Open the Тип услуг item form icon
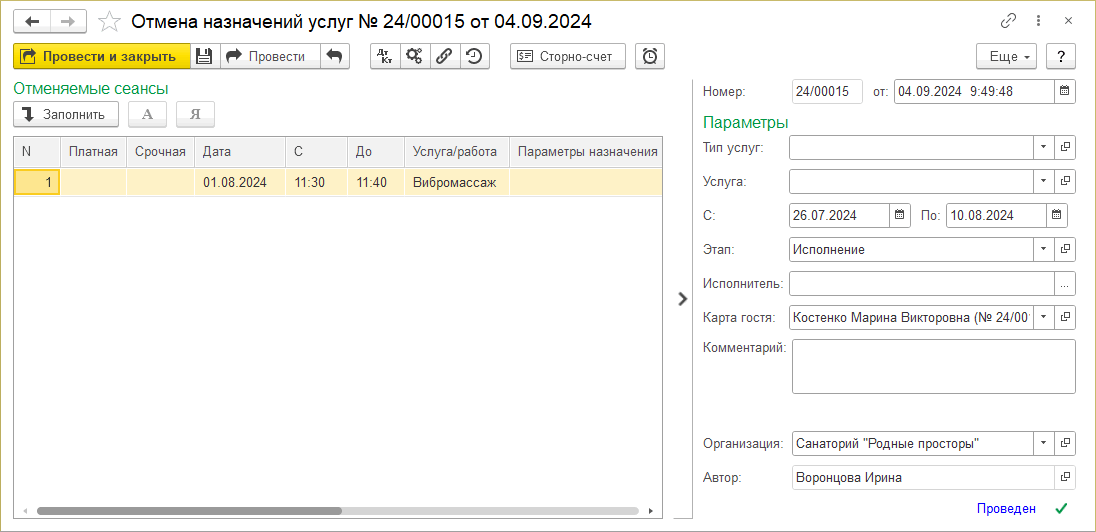 click(x=1065, y=147)
